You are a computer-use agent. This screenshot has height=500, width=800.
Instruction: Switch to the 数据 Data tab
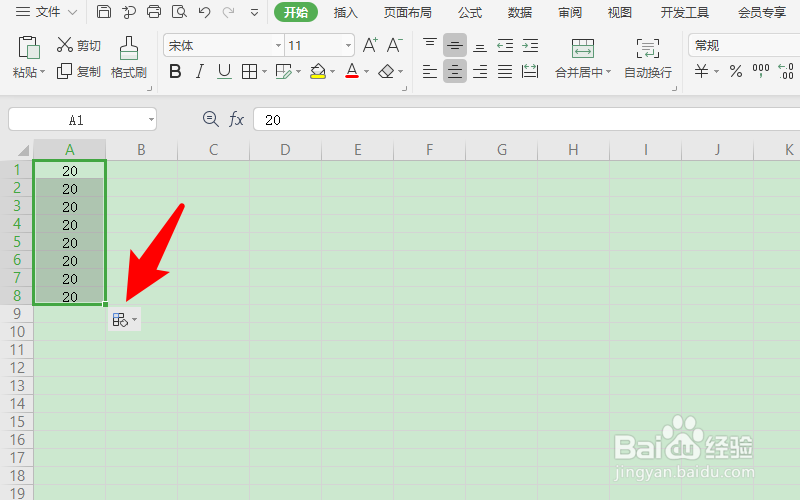520,12
